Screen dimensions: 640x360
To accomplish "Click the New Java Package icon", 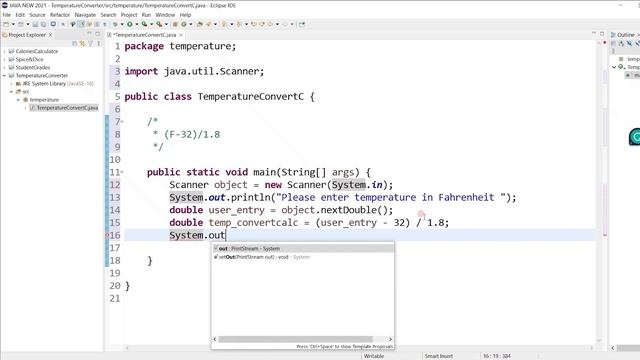I will 175,24.
